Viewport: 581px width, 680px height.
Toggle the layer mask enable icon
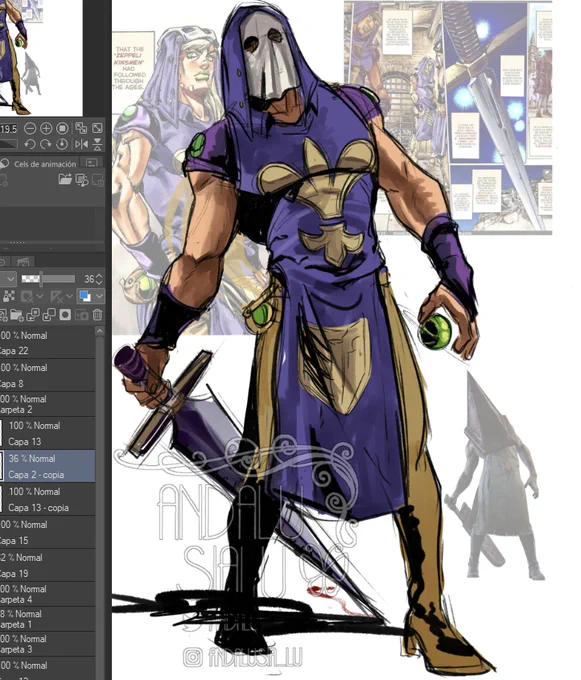tap(27, 297)
